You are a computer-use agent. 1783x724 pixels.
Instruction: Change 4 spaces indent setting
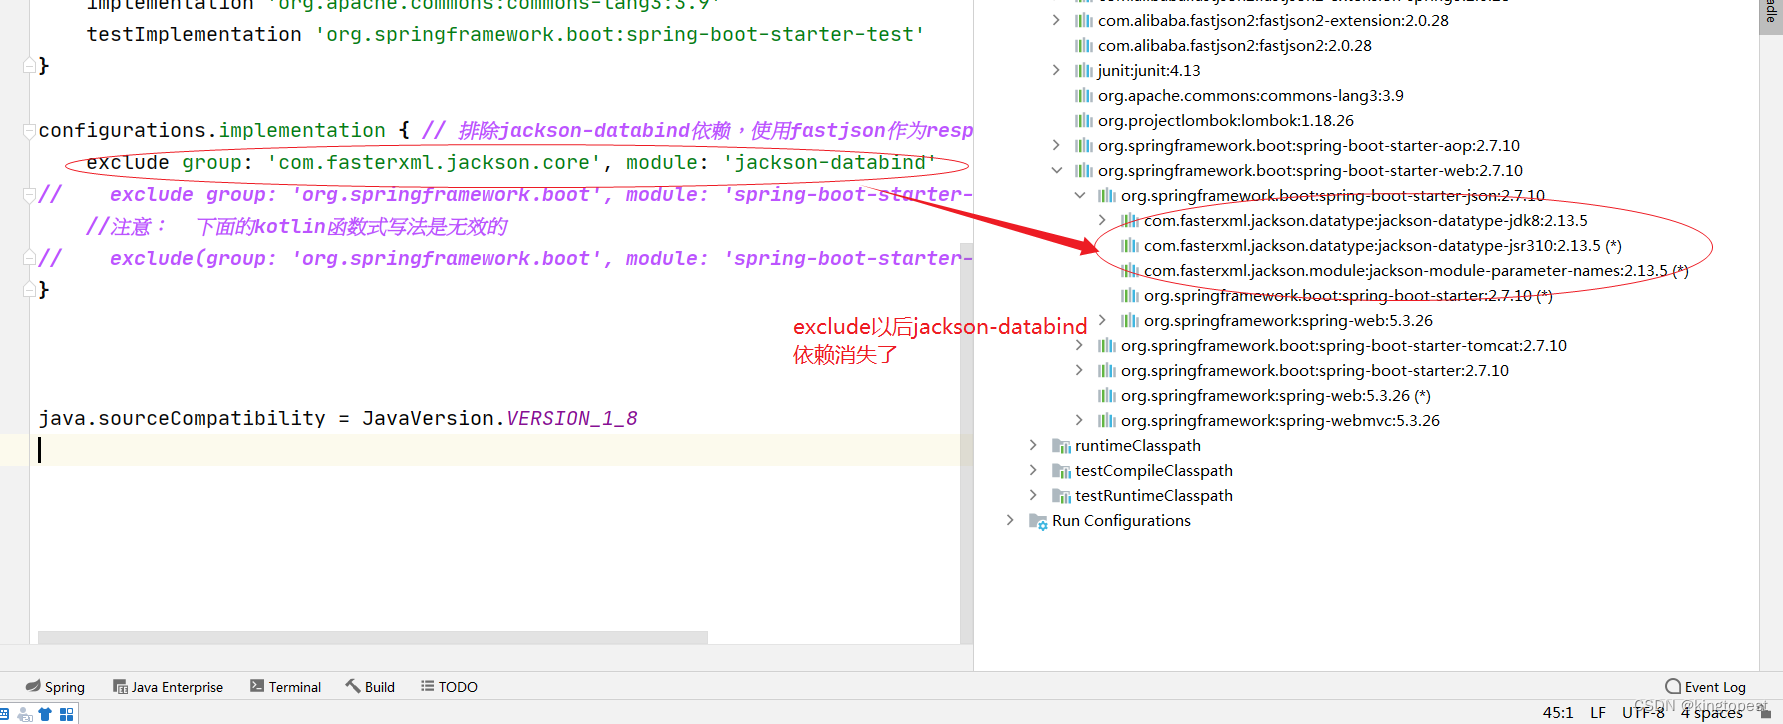1711,713
